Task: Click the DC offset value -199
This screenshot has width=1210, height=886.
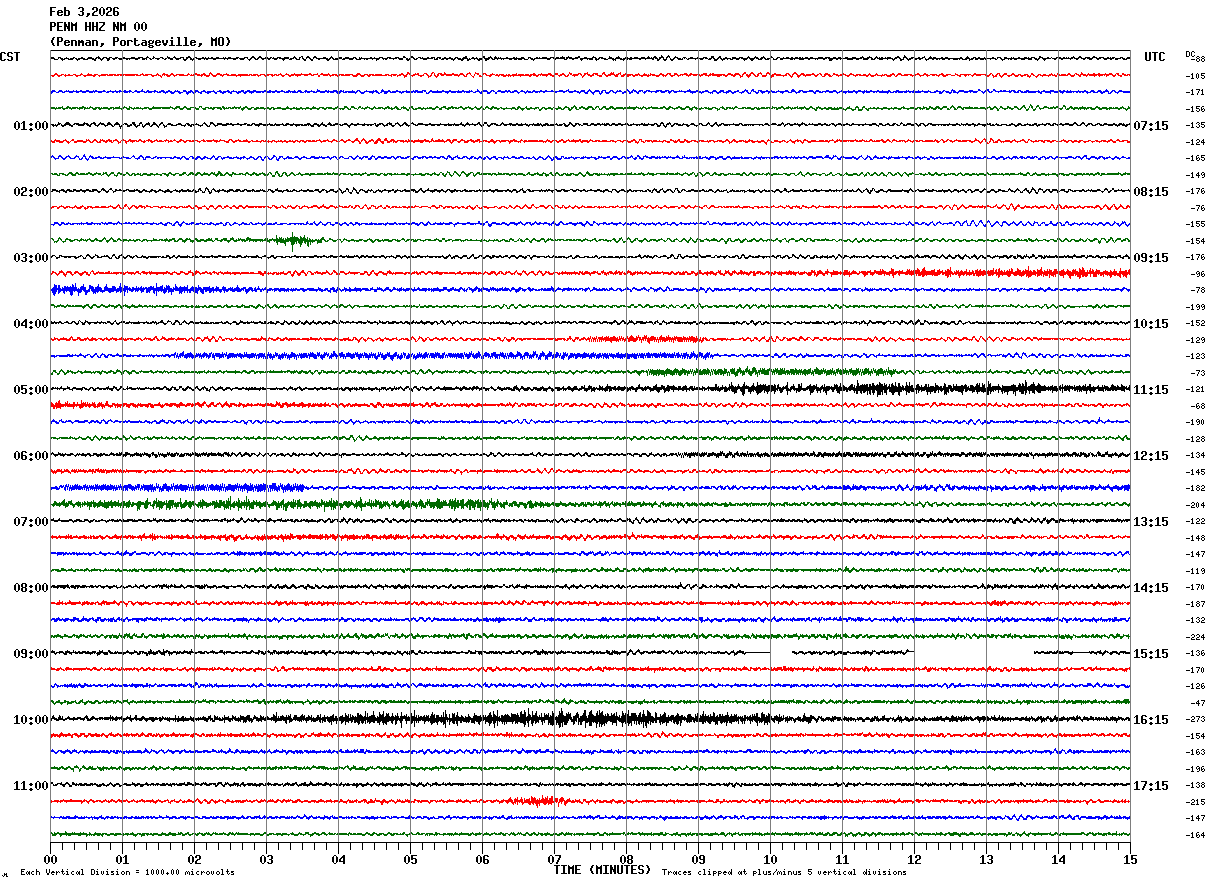Action: (1195, 307)
